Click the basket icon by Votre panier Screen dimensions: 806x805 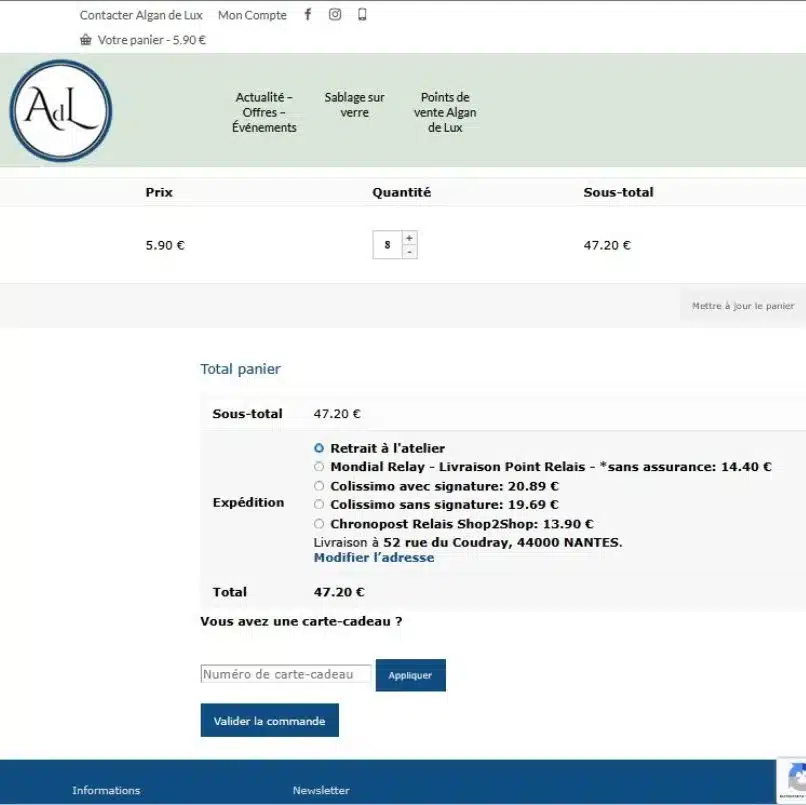86,40
